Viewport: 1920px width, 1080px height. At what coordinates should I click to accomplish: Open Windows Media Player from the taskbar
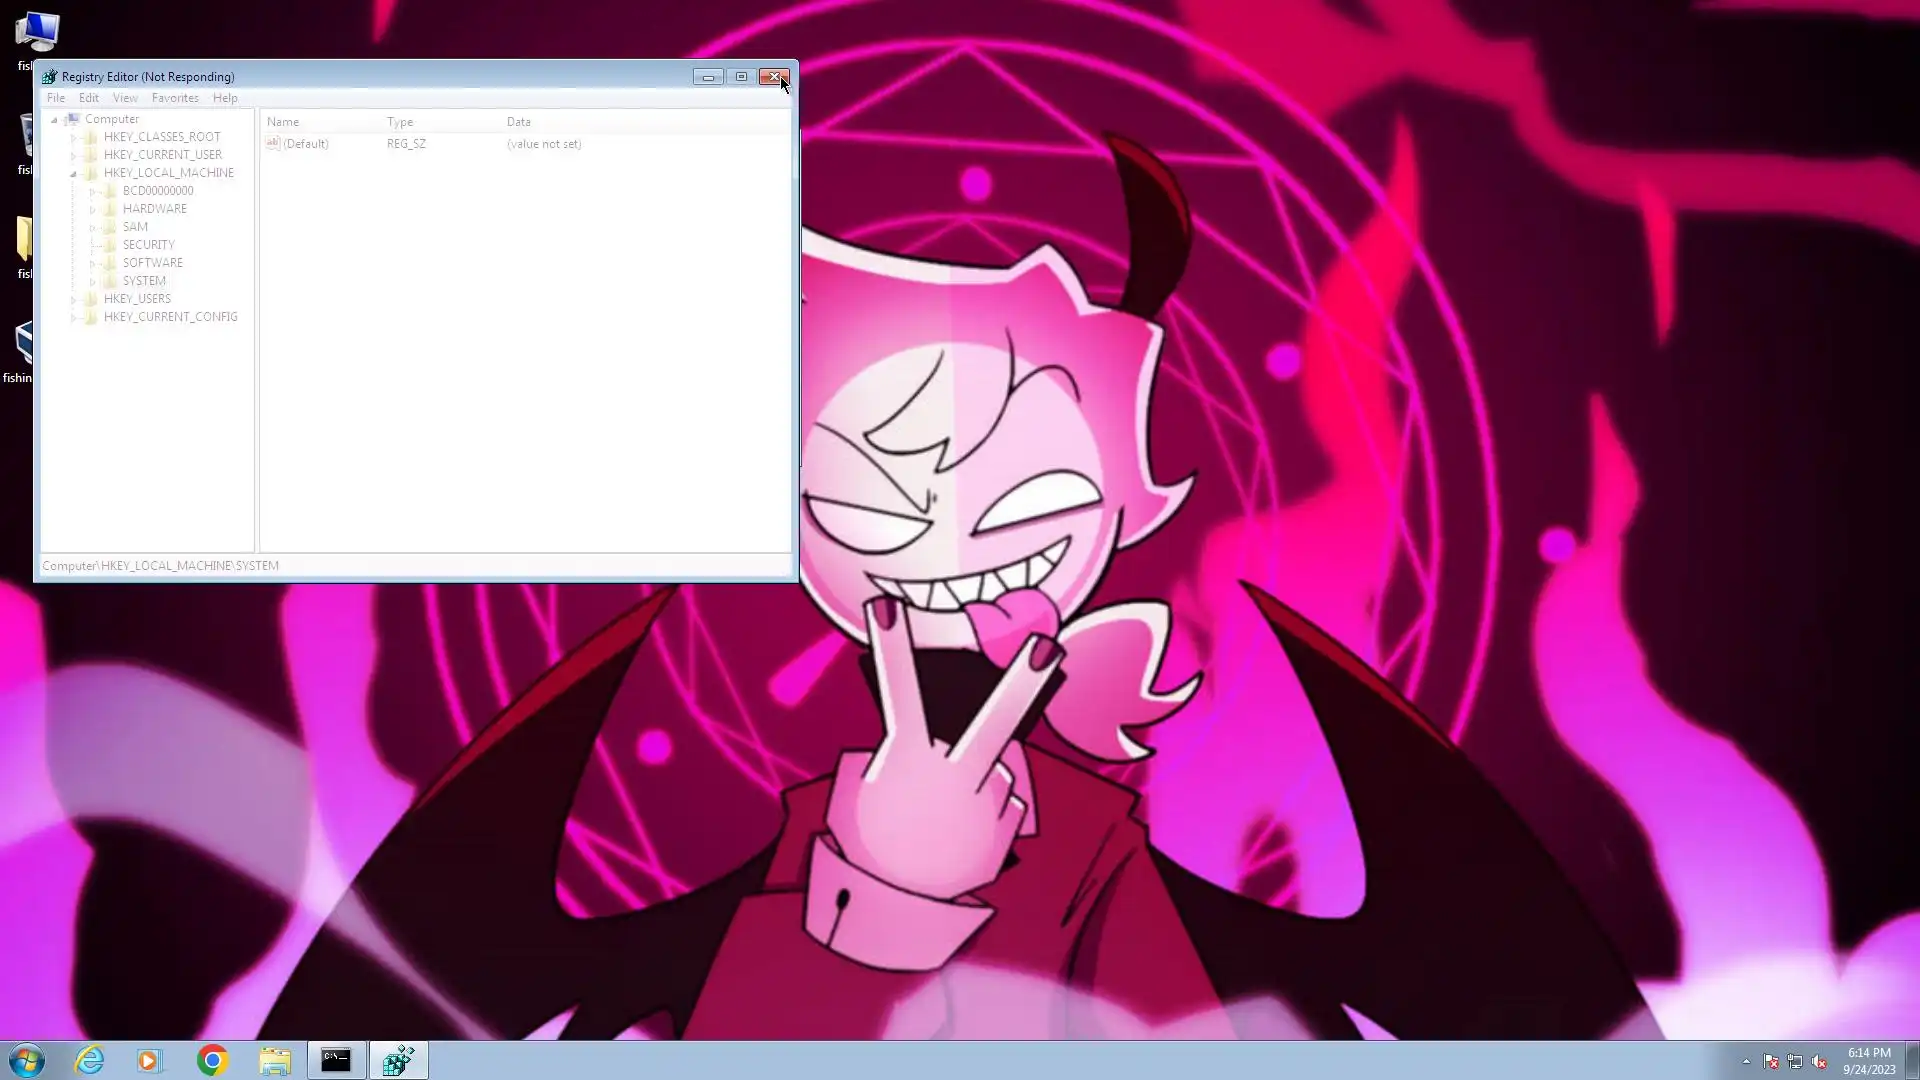pyautogui.click(x=149, y=1060)
